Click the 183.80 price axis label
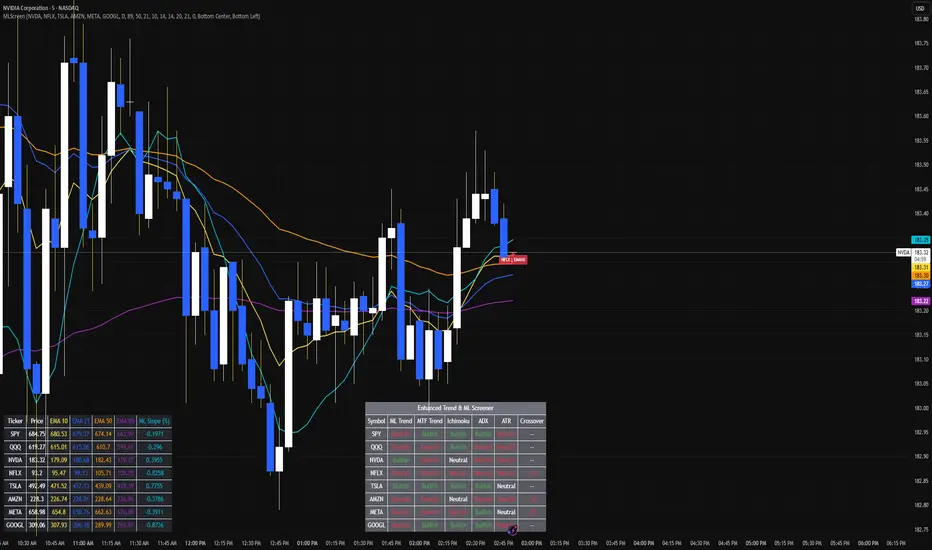This screenshot has height=550, width=932. [921, 19]
